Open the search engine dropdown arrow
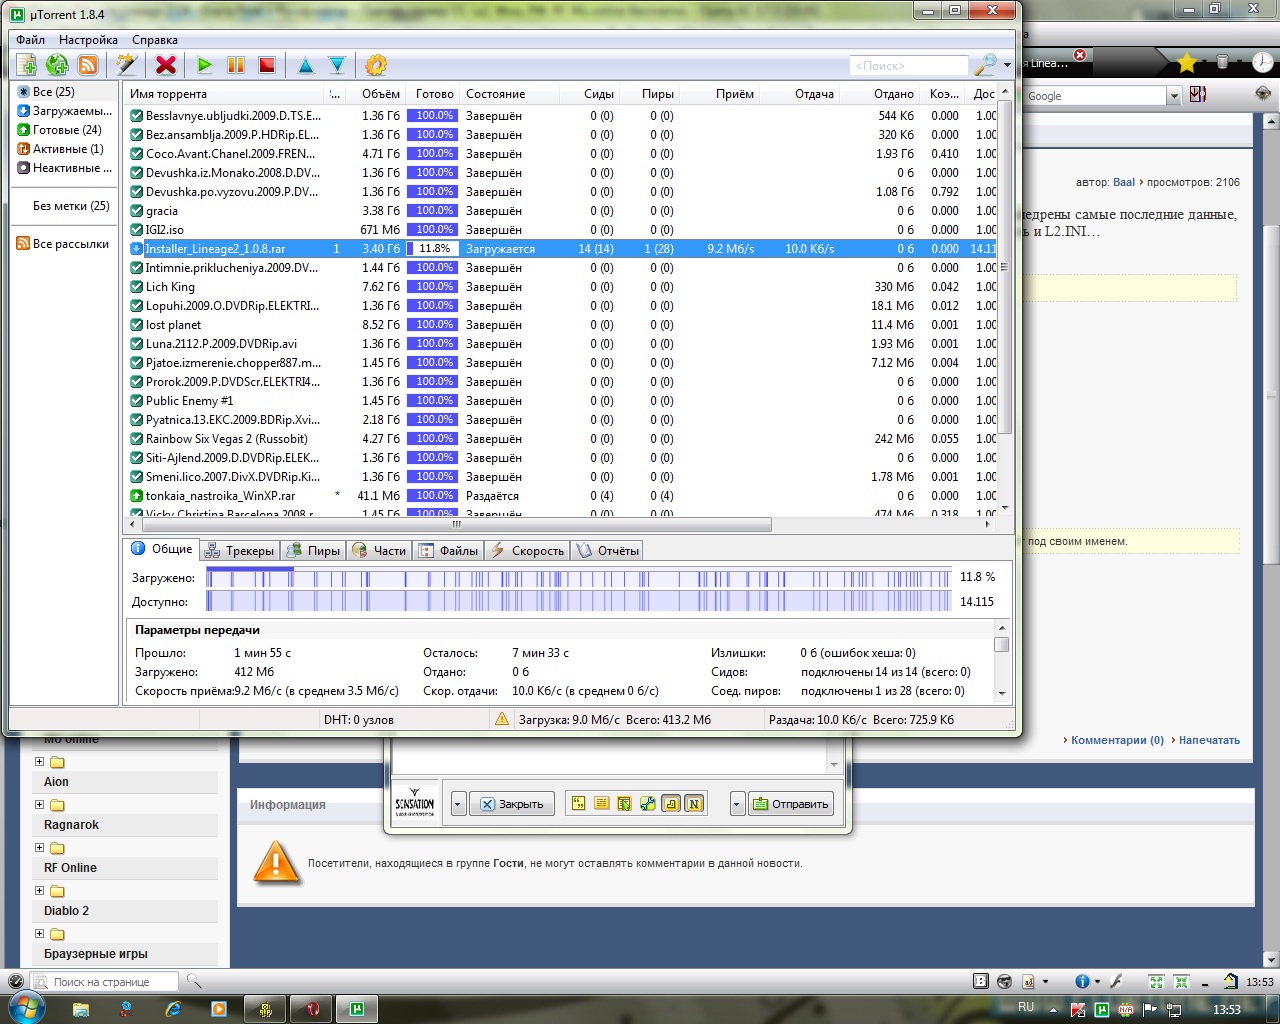Viewport: 1280px width, 1024px height. tap(1007, 66)
